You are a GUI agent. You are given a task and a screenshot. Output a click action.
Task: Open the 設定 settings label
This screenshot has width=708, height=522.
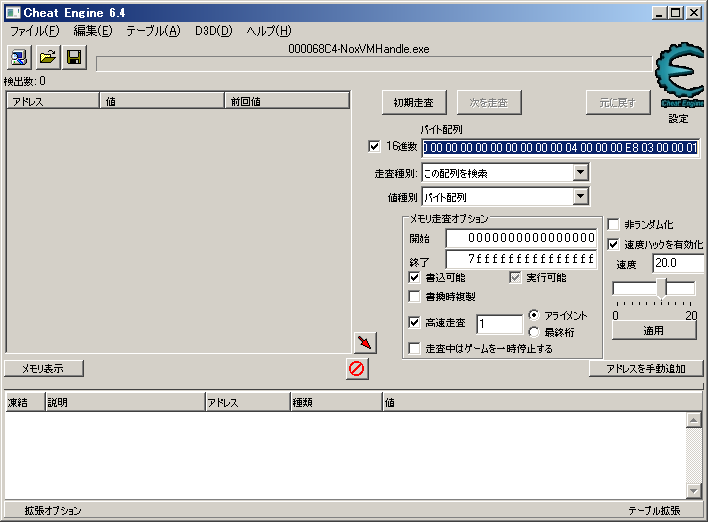click(x=679, y=119)
